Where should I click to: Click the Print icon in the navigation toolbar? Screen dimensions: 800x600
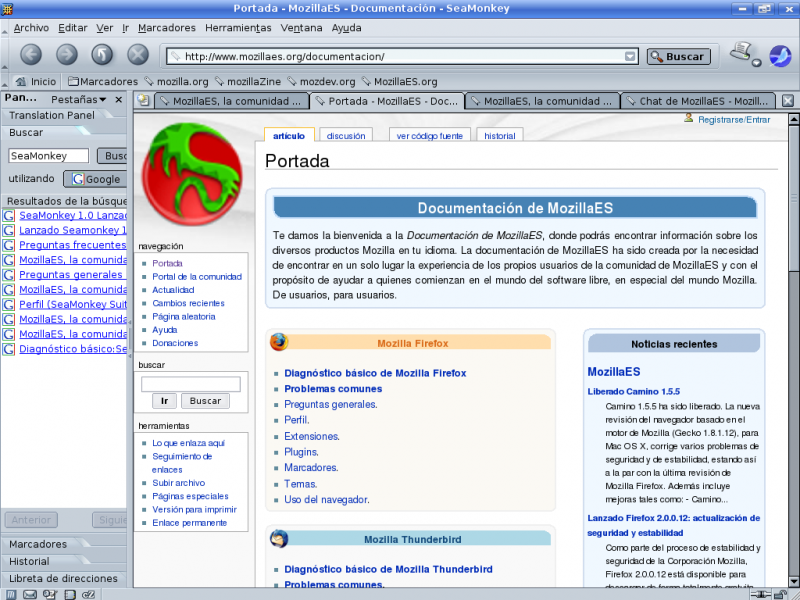pos(741,52)
